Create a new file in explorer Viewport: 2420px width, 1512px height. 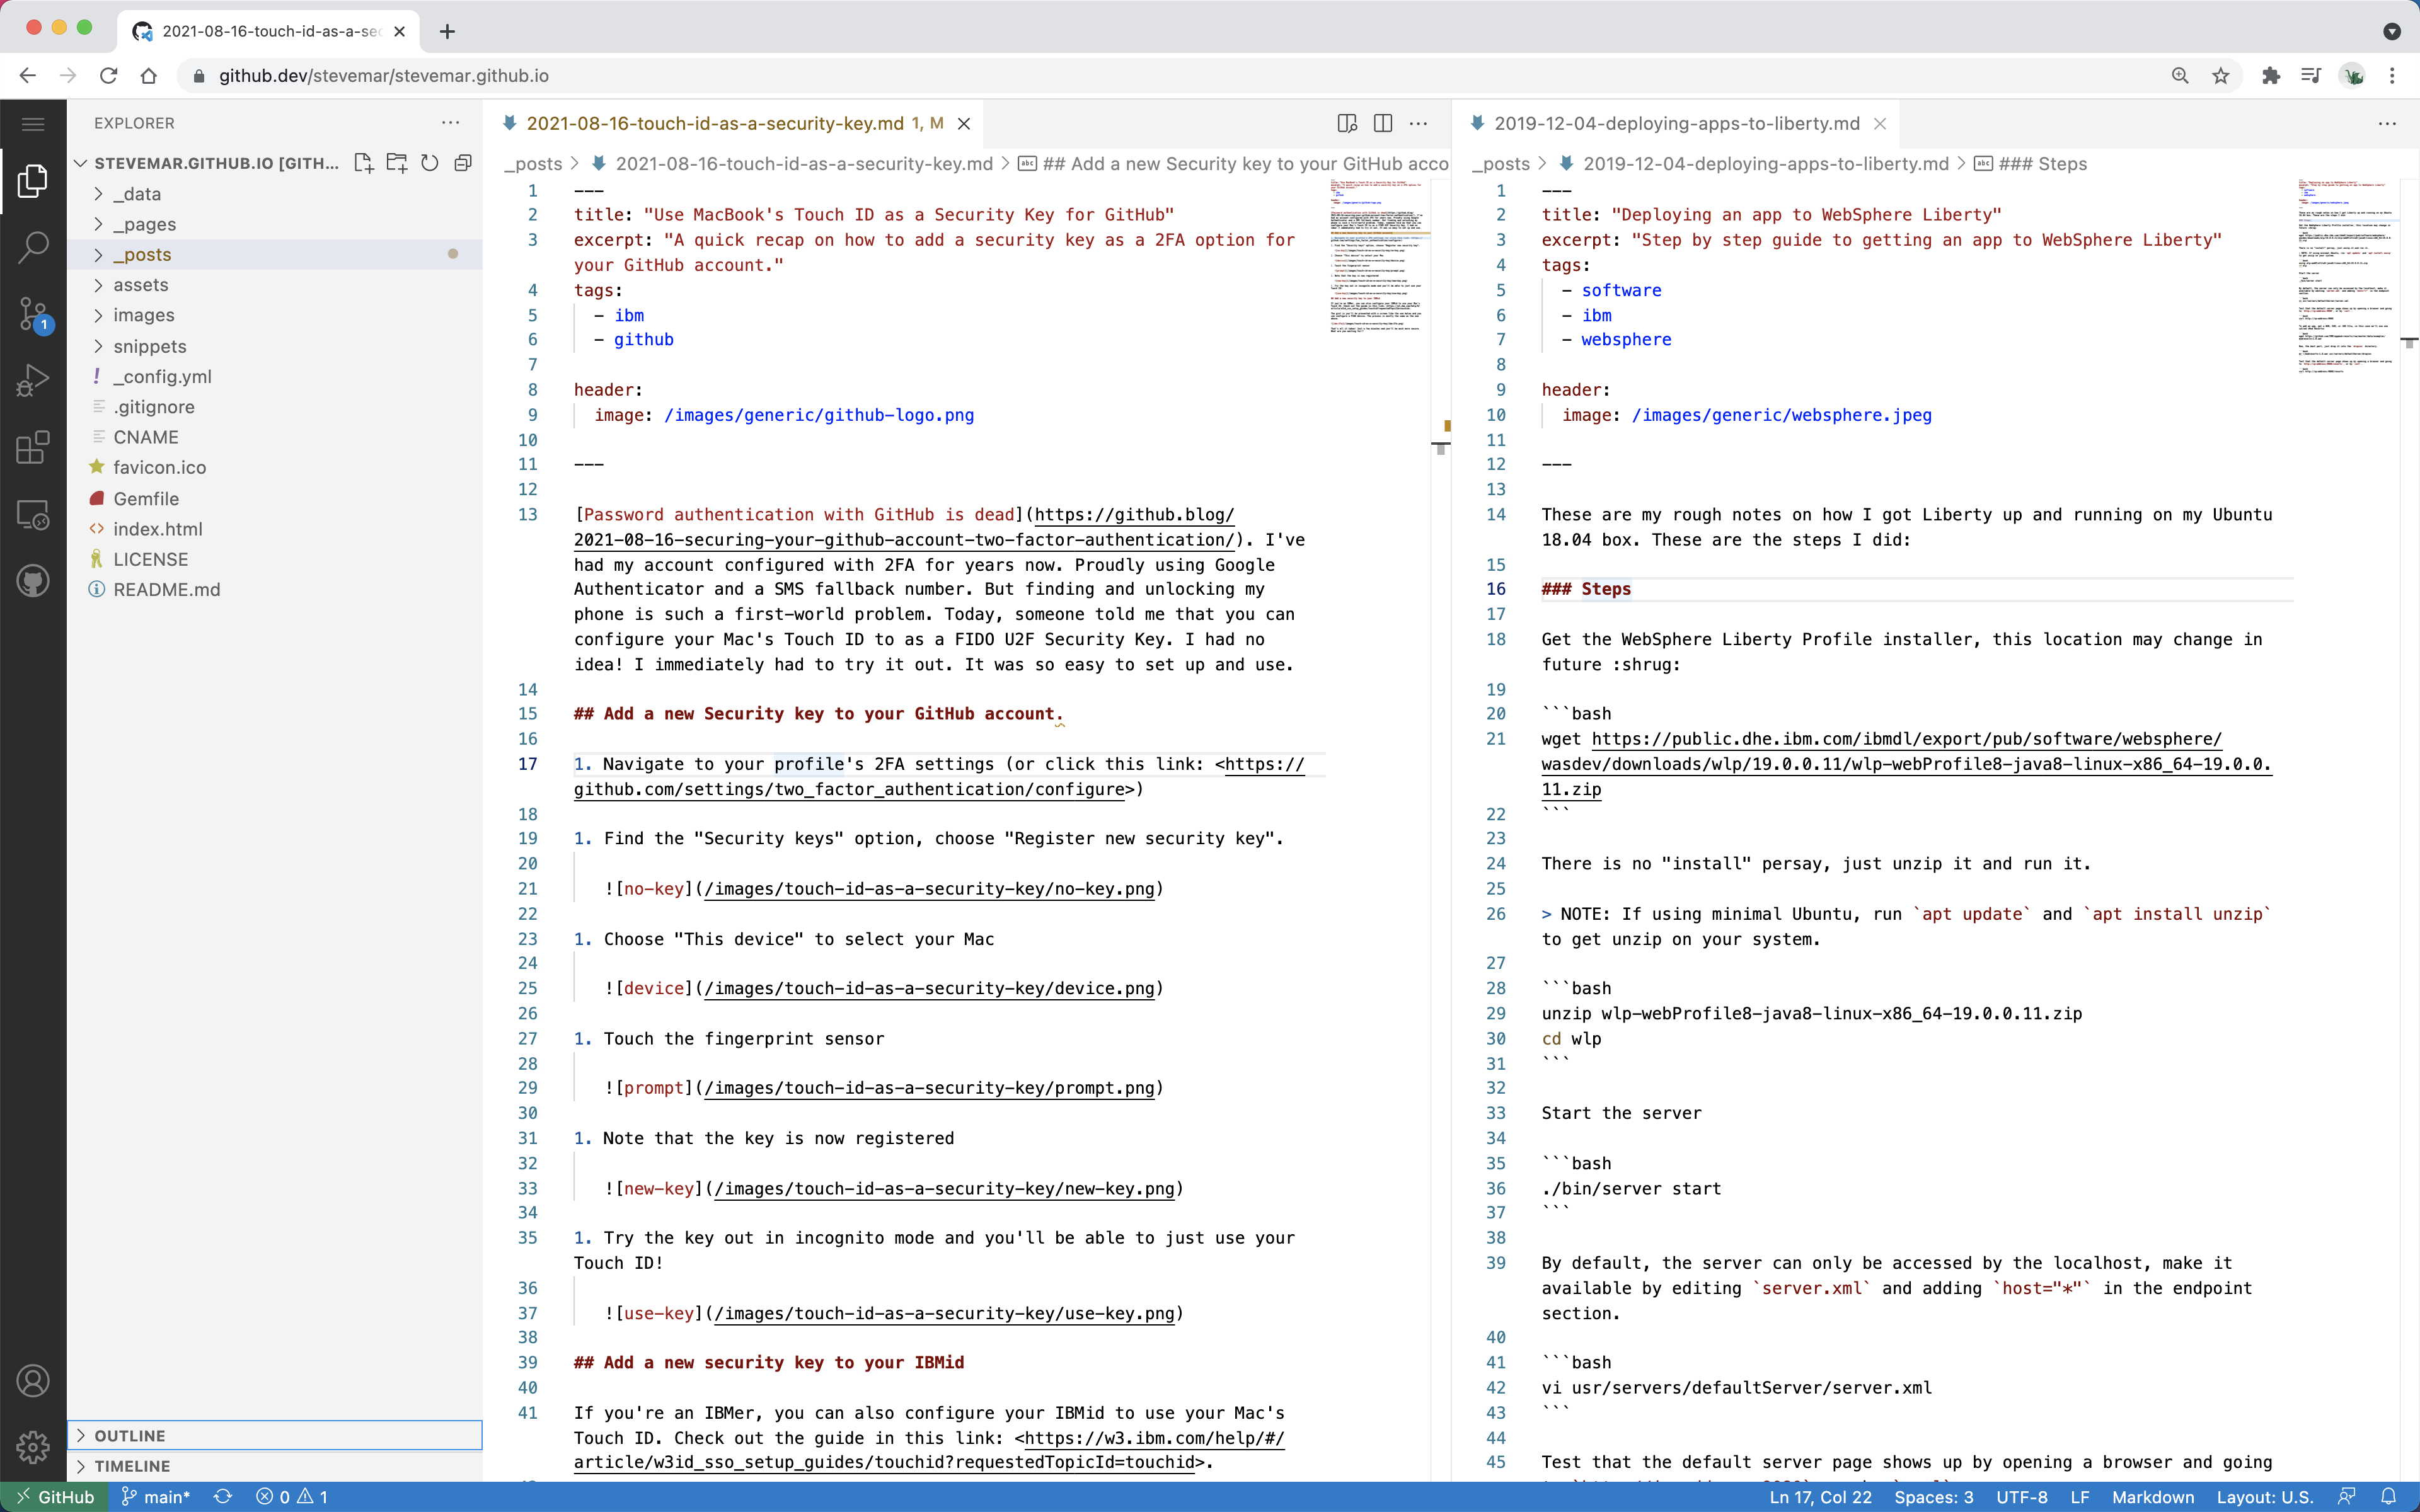click(364, 163)
